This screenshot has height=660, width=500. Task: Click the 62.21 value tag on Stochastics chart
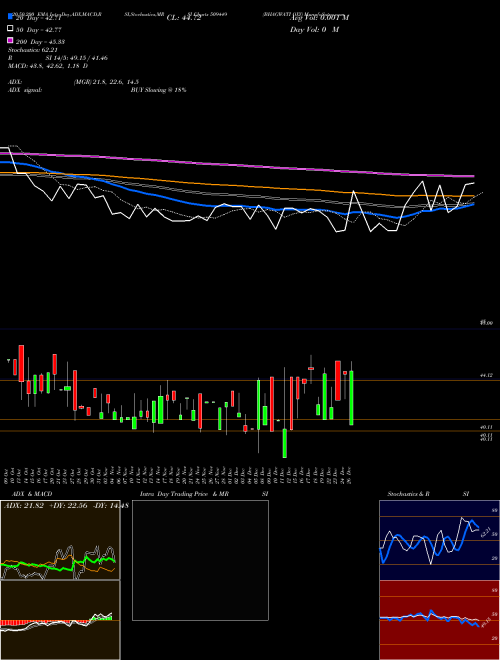pos(486,532)
